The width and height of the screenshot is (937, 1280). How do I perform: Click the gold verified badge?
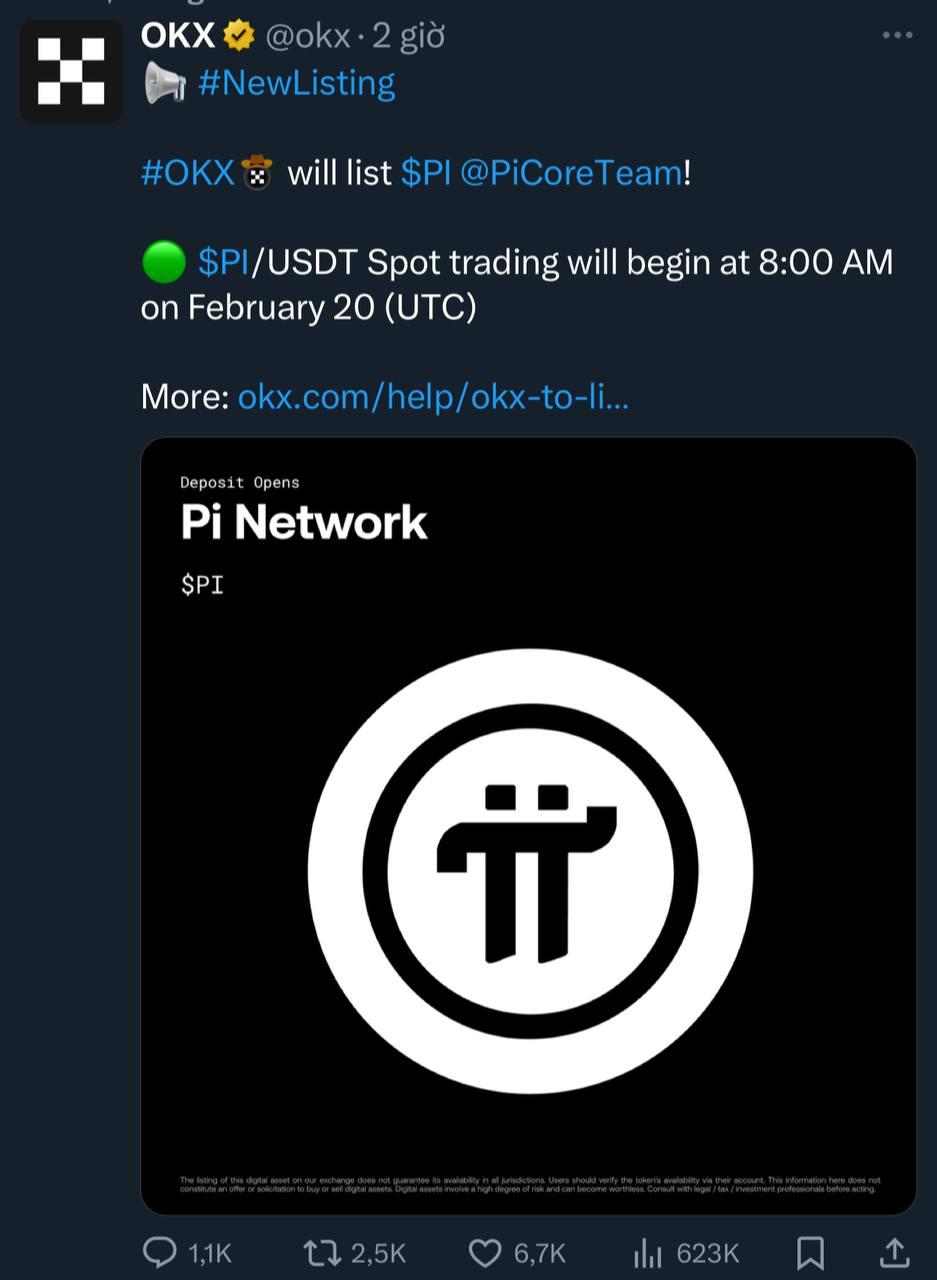pos(238,37)
